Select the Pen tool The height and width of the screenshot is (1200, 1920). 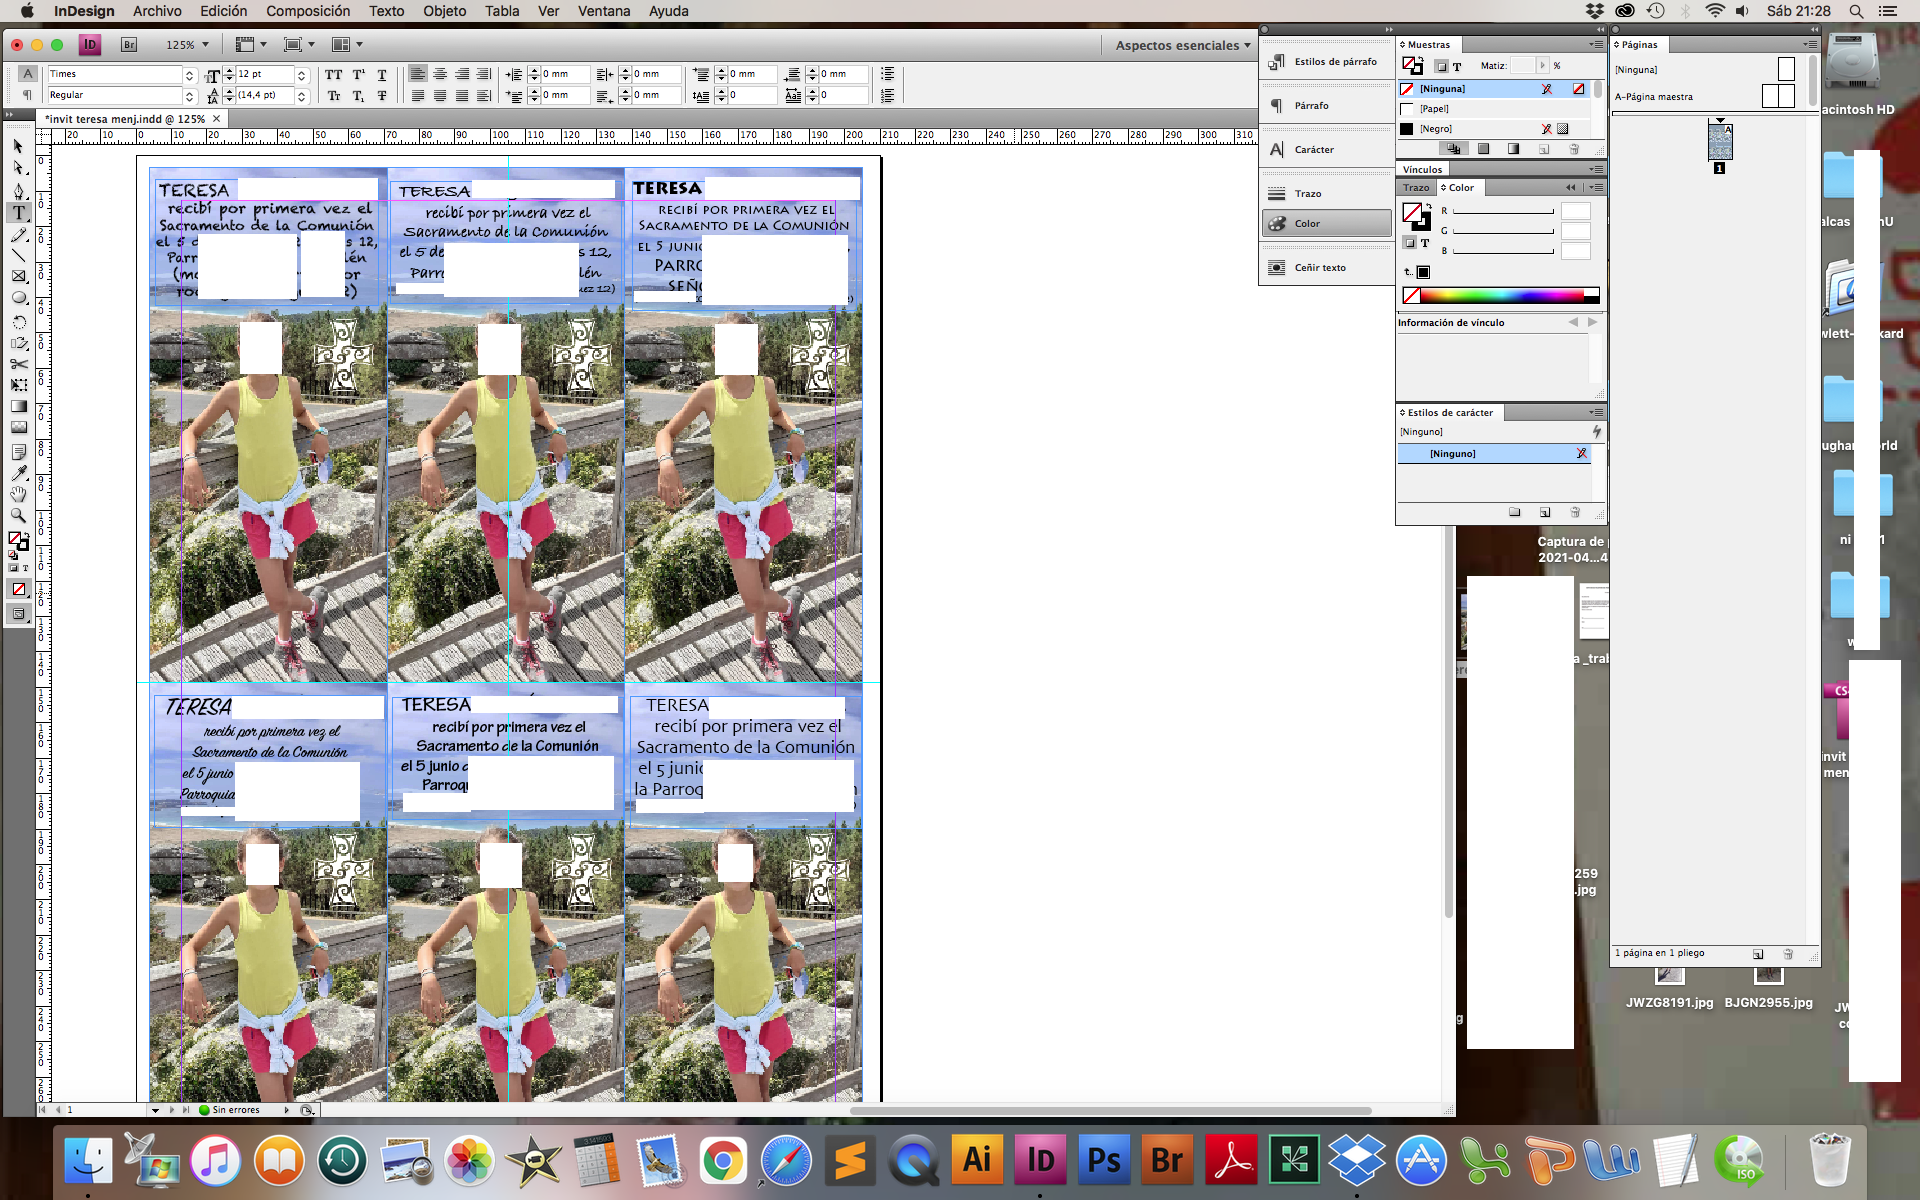point(18,190)
